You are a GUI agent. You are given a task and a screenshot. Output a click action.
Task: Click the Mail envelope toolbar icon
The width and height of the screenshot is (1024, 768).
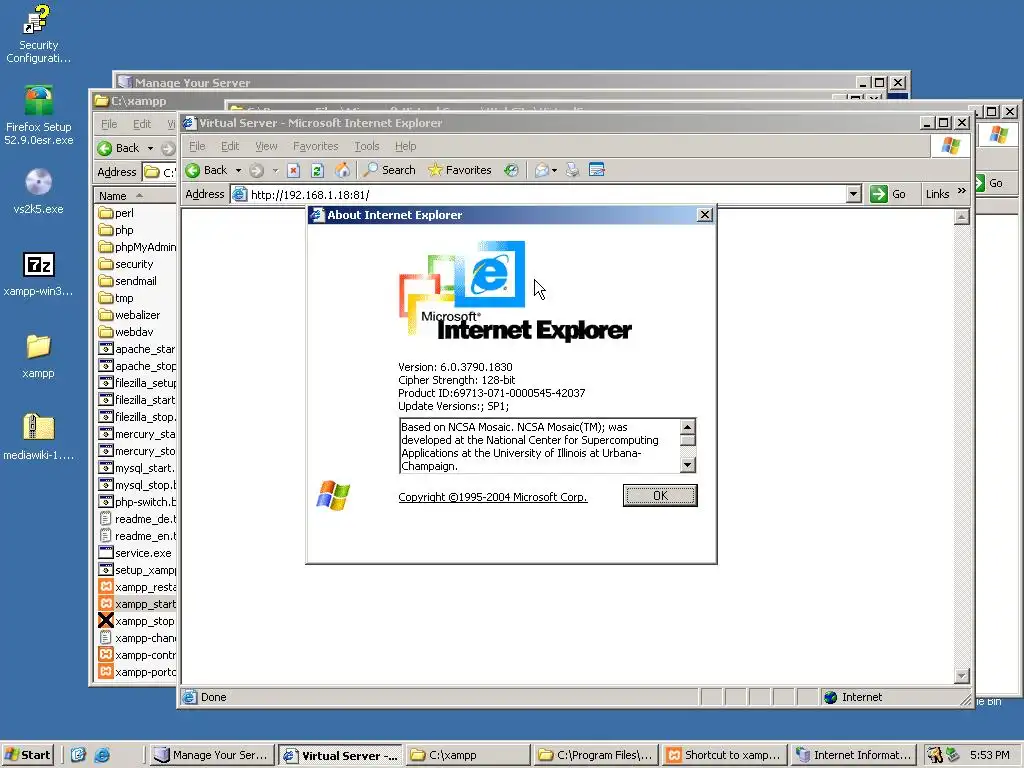click(541, 170)
